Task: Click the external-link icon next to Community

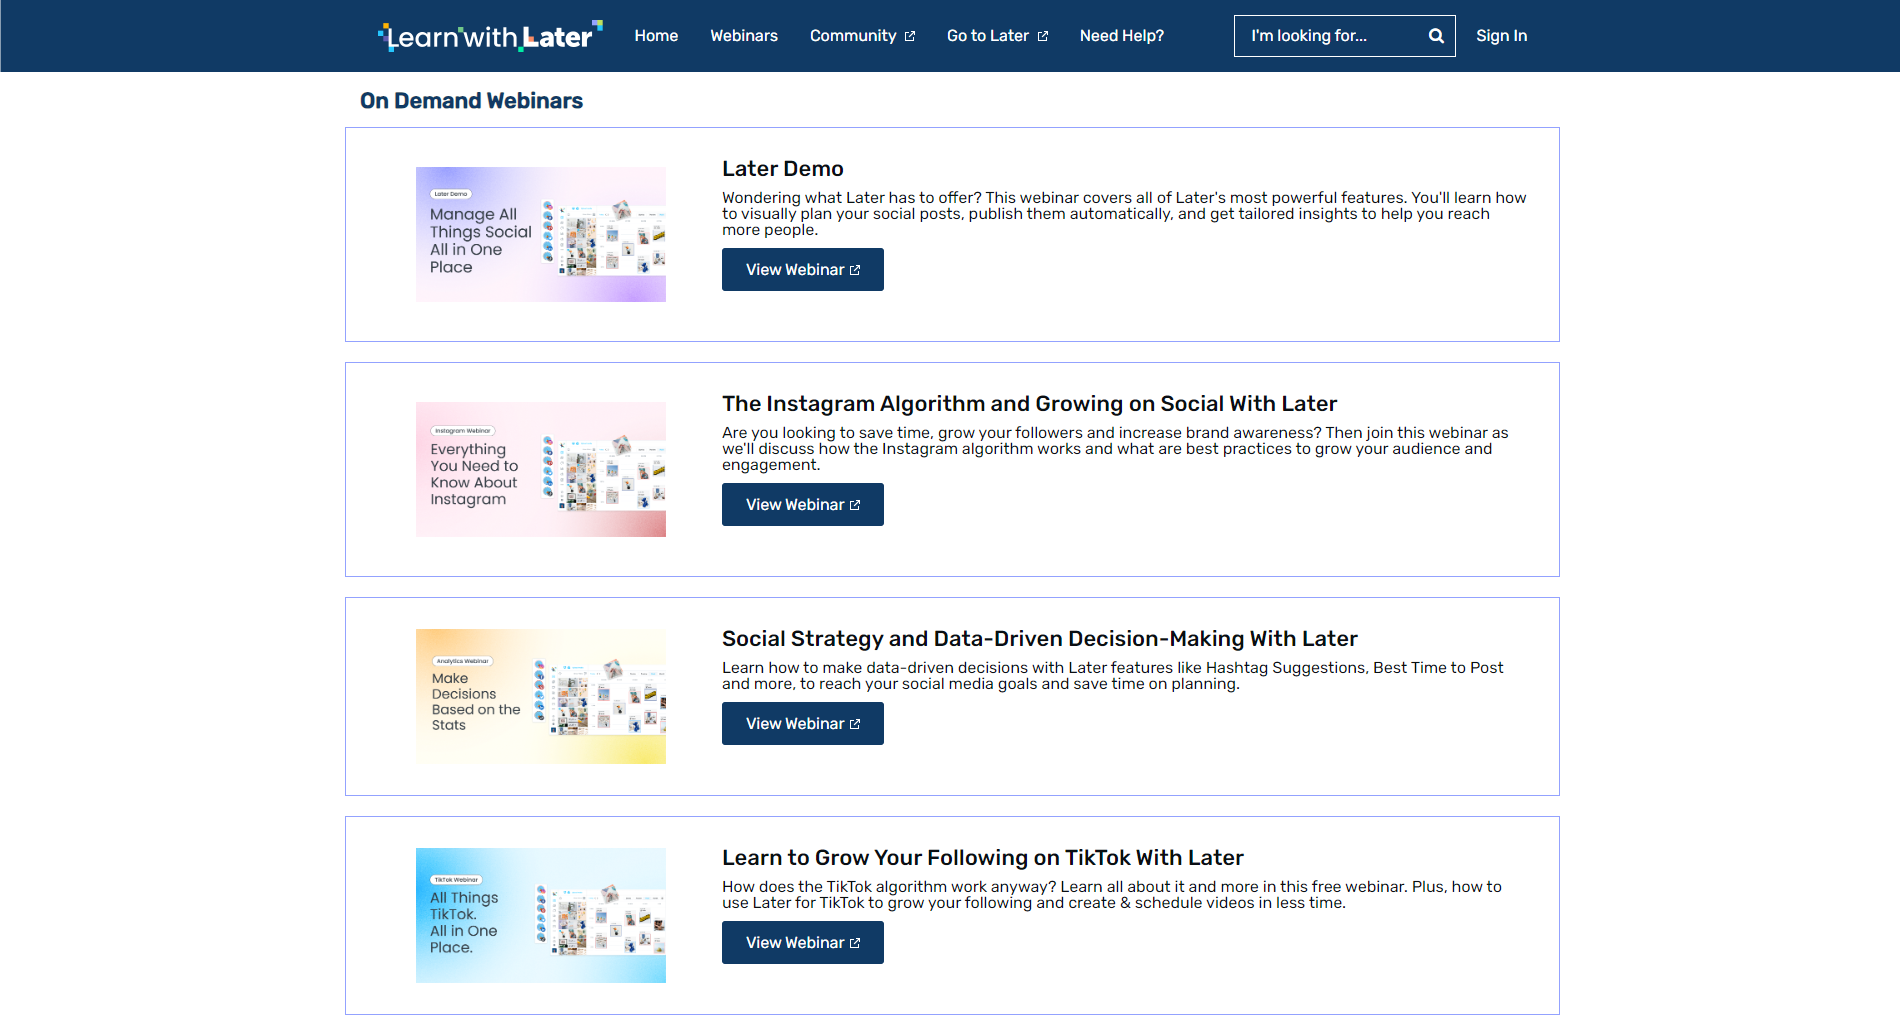Action: [909, 36]
